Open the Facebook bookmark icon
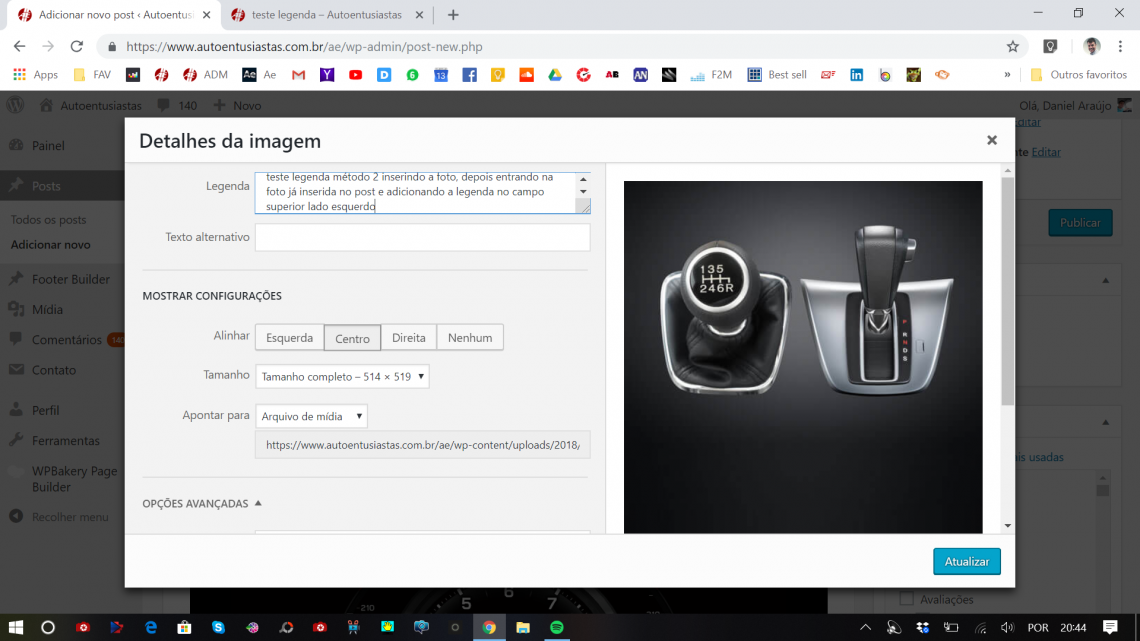1140x641 pixels. pos(469,75)
